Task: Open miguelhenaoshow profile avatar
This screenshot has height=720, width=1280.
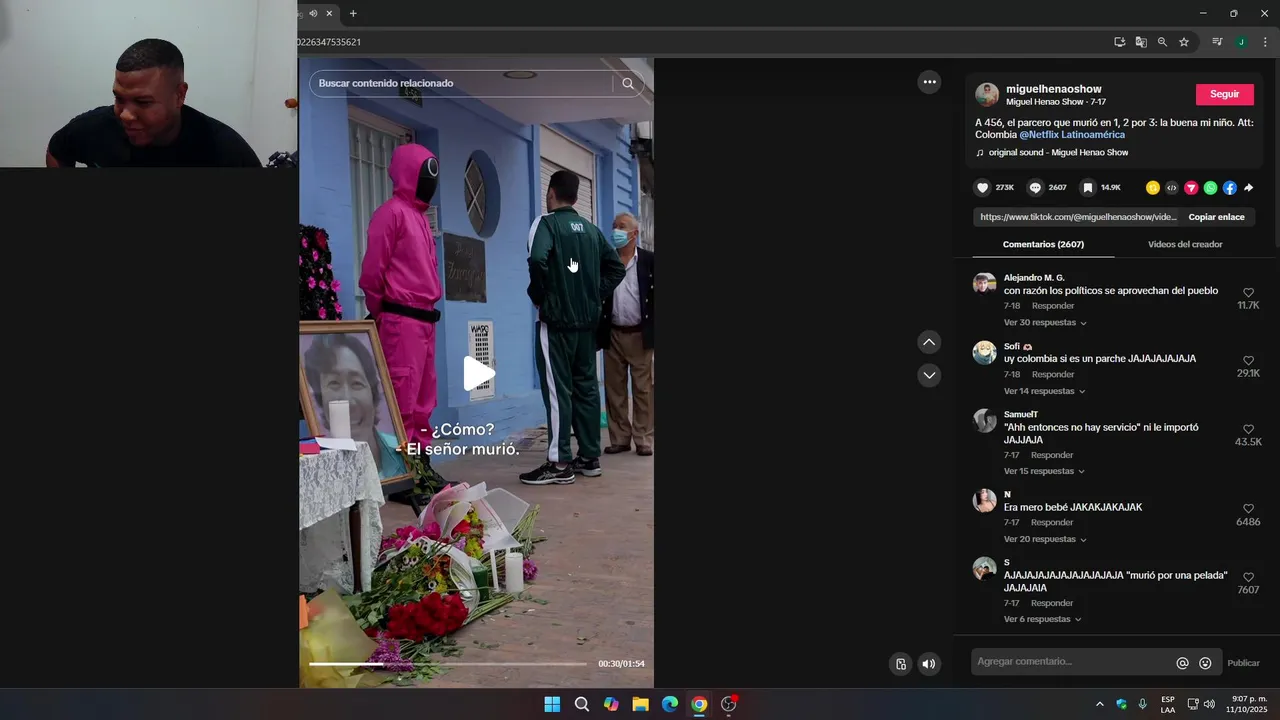Action: point(987,95)
